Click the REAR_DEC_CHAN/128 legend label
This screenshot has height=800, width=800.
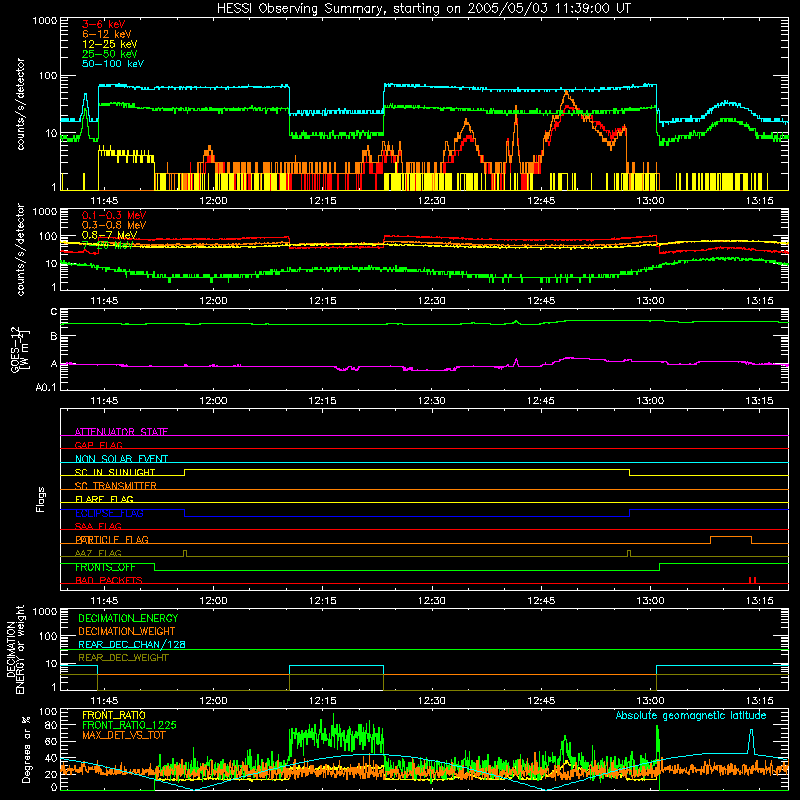132,644
